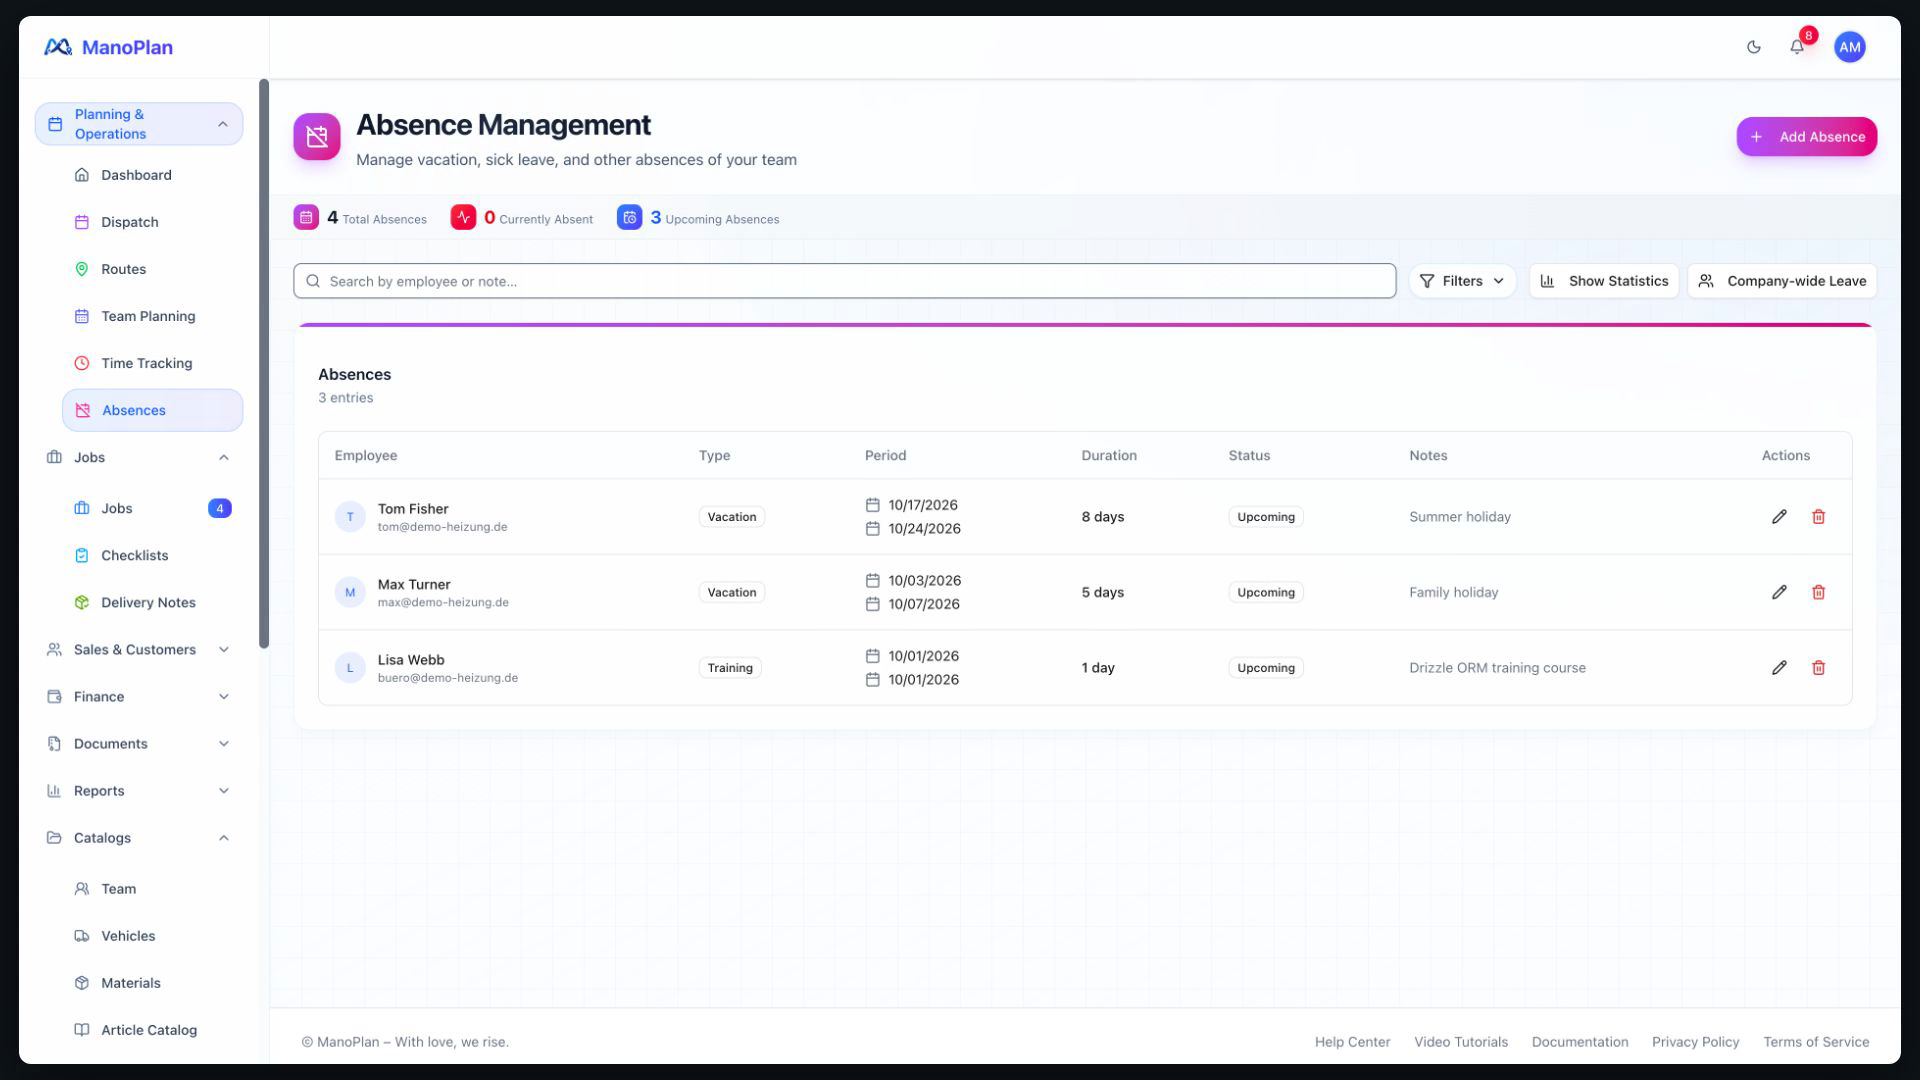Collapse the Catalogs section
Image resolution: width=1920 pixels, height=1080 pixels.
[x=139, y=837]
